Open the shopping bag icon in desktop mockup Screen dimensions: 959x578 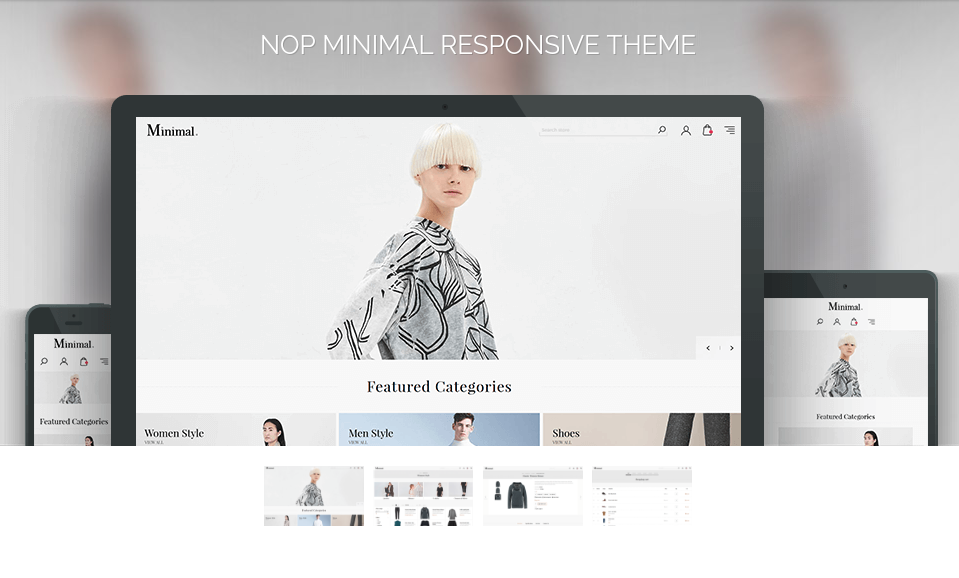pos(708,130)
